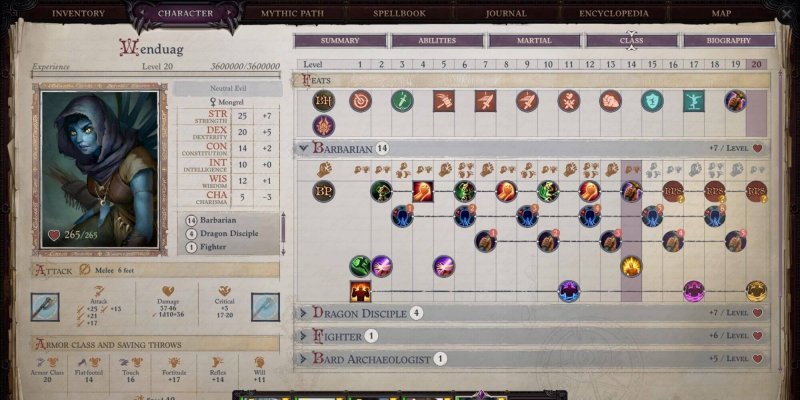Viewport: 800px width, 400px height.
Task: Click the RPS icon at level 16
Action: click(673, 191)
